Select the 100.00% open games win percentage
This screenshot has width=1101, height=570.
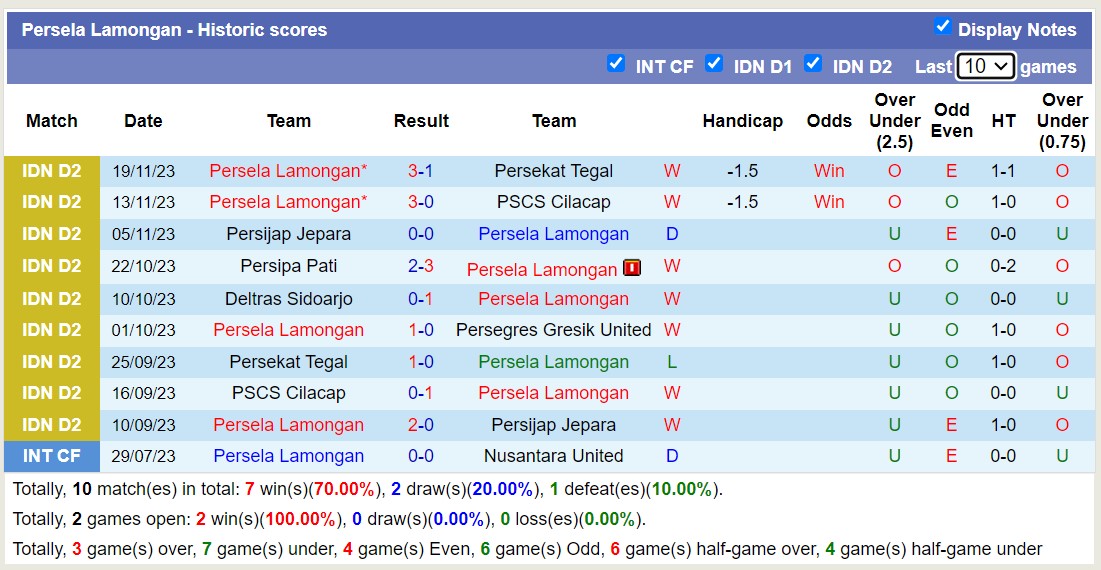[299, 519]
